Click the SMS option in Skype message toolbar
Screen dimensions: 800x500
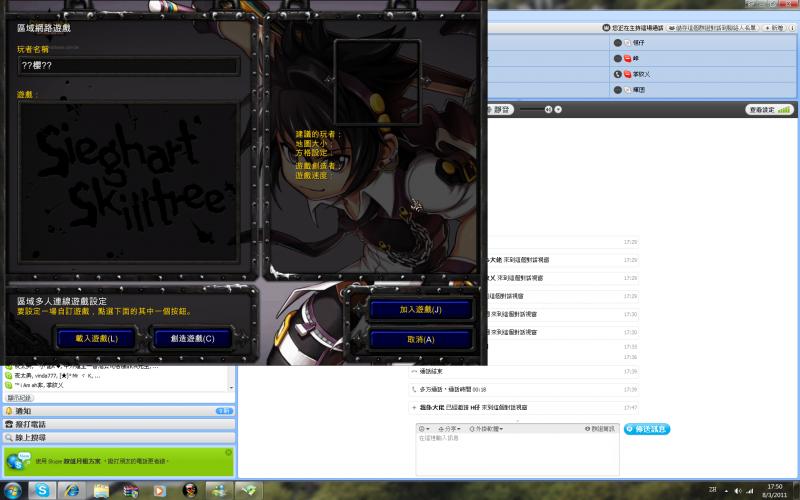coord(600,429)
